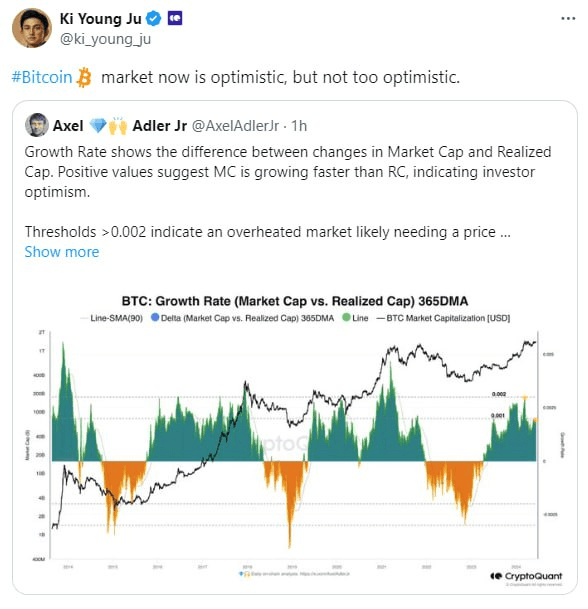
Task: Click the 1h timestamp on quoted tweet
Action: (x=299, y=126)
